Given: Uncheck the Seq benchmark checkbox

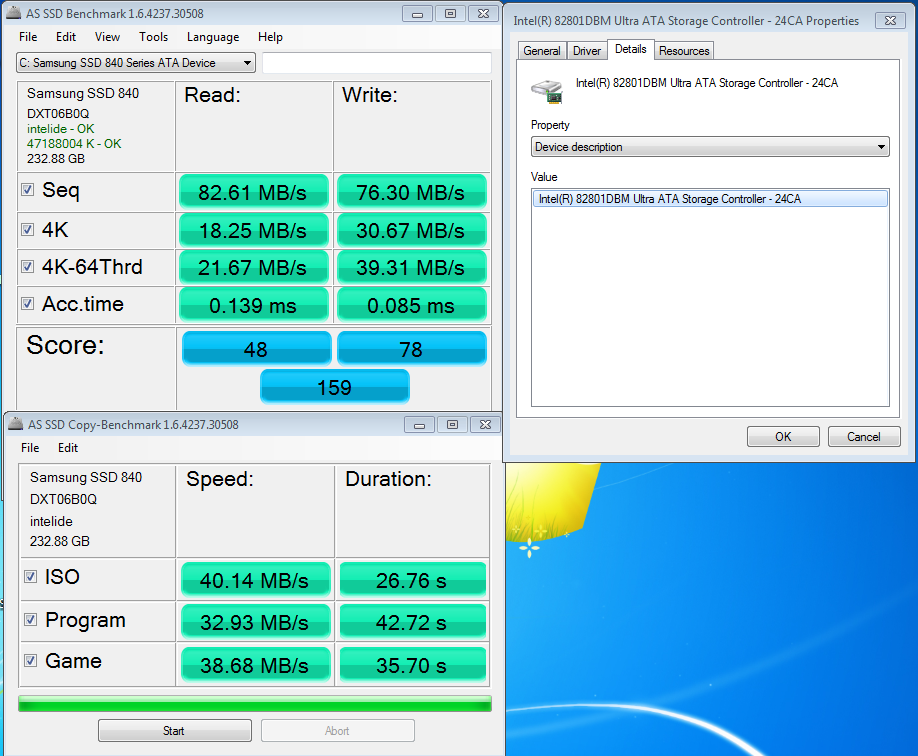Looking at the screenshot, I should pos(28,191).
